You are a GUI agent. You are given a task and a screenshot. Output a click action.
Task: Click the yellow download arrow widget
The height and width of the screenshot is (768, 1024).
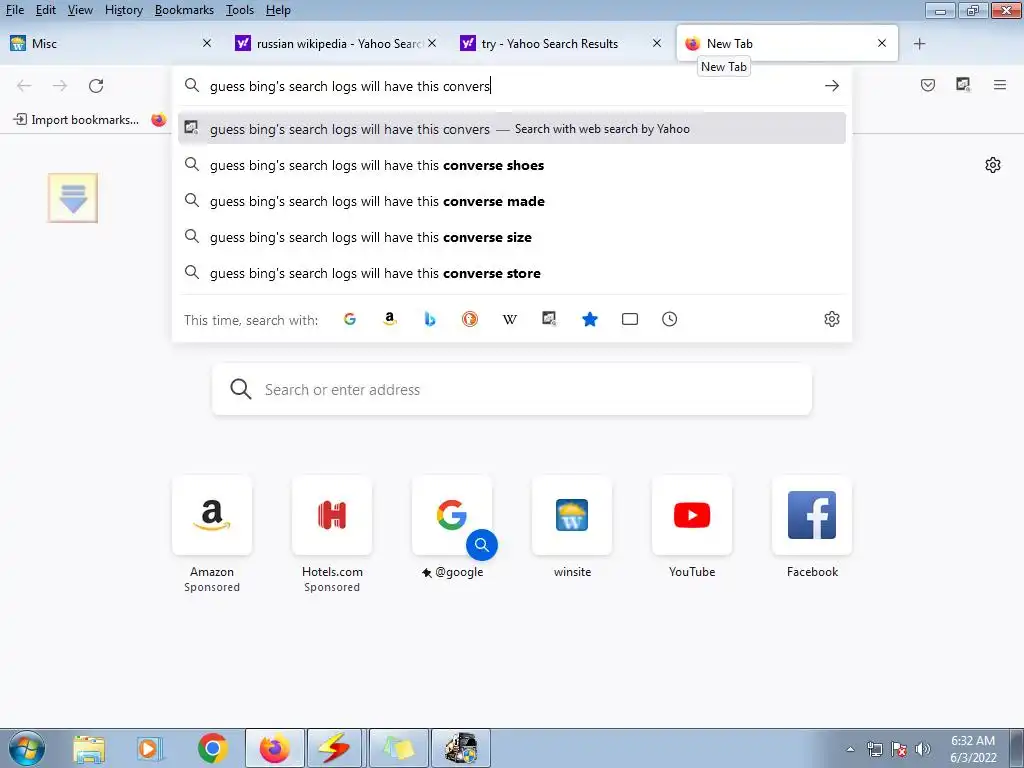click(72, 198)
